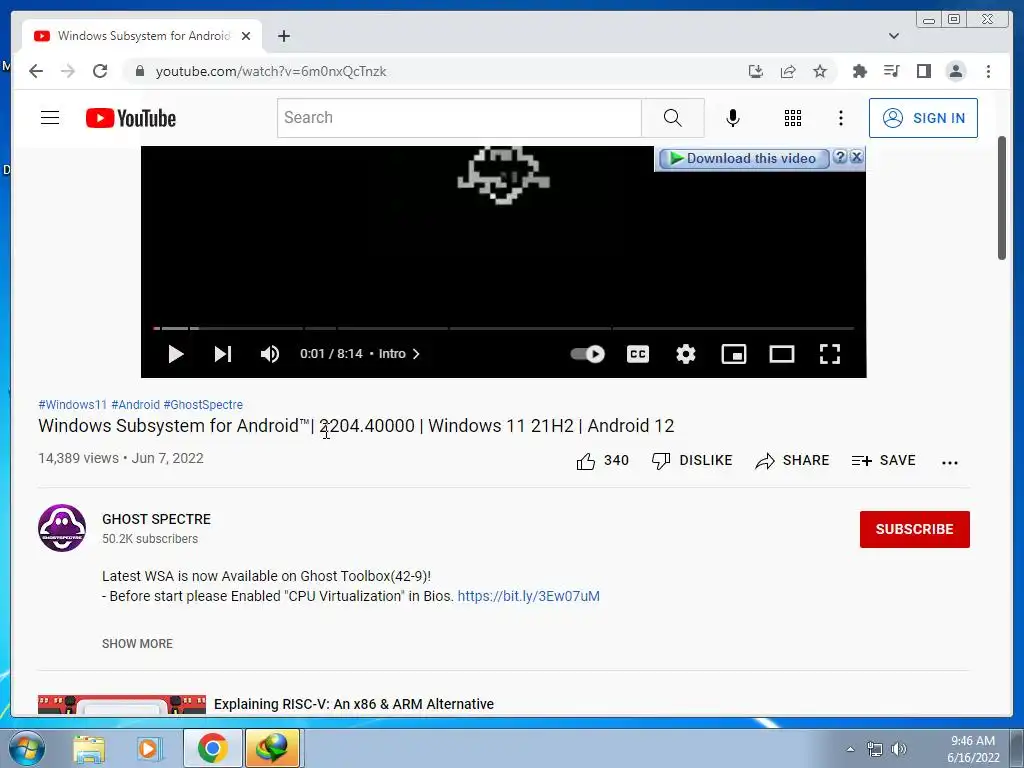The image size is (1024, 768).
Task: Go back to previous page
Action: point(36,71)
